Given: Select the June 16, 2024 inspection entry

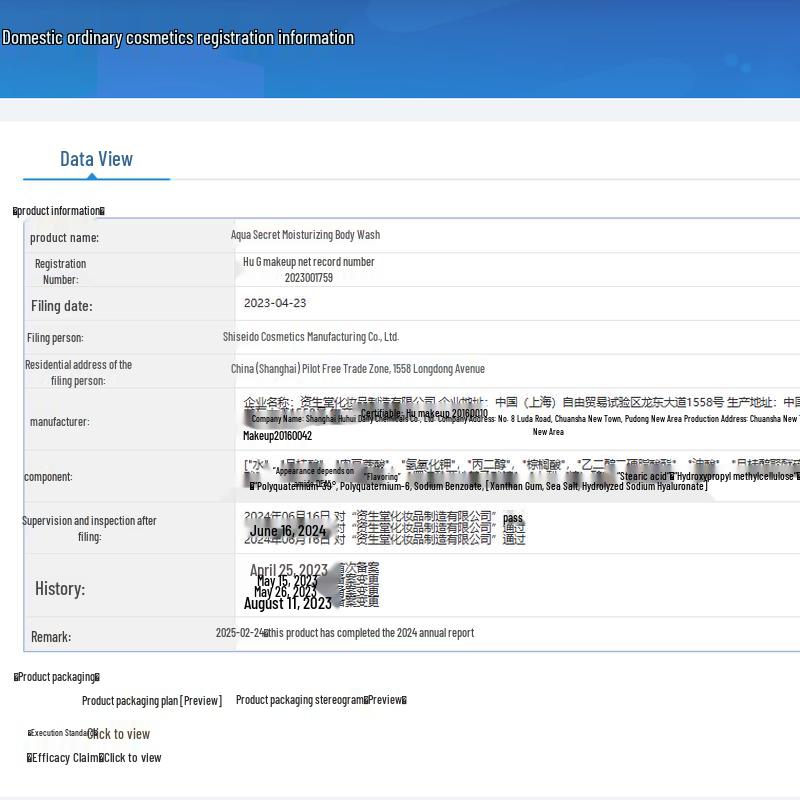Looking at the screenshot, I should [288, 531].
